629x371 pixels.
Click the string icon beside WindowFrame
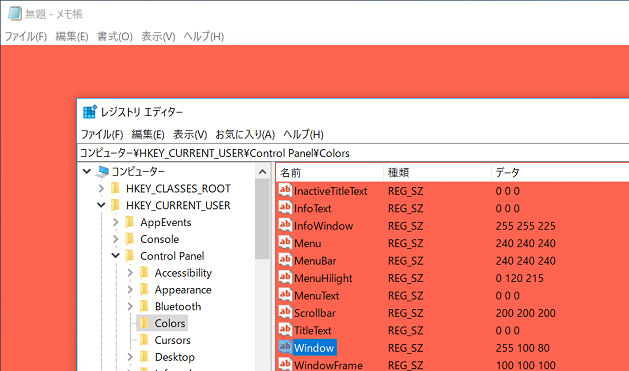(285, 364)
